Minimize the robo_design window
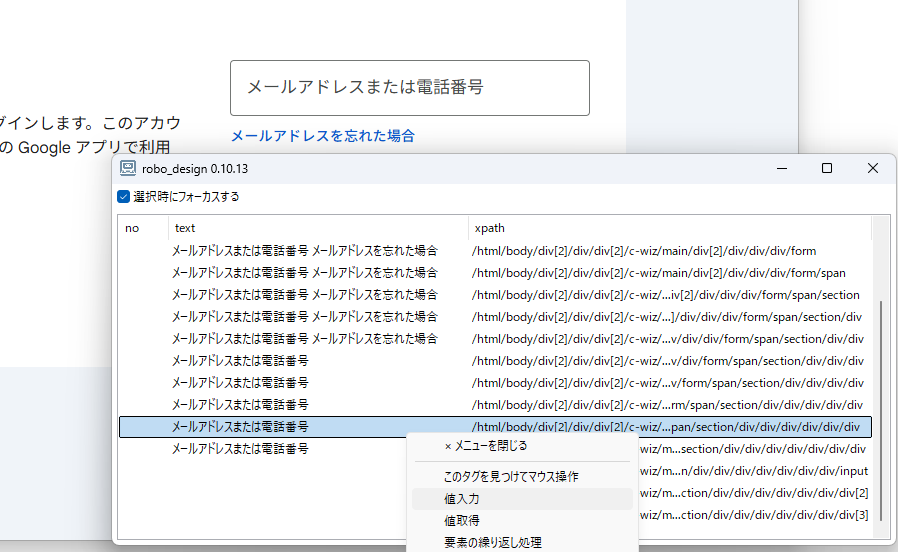The image size is (898, 552). [780, 169]
